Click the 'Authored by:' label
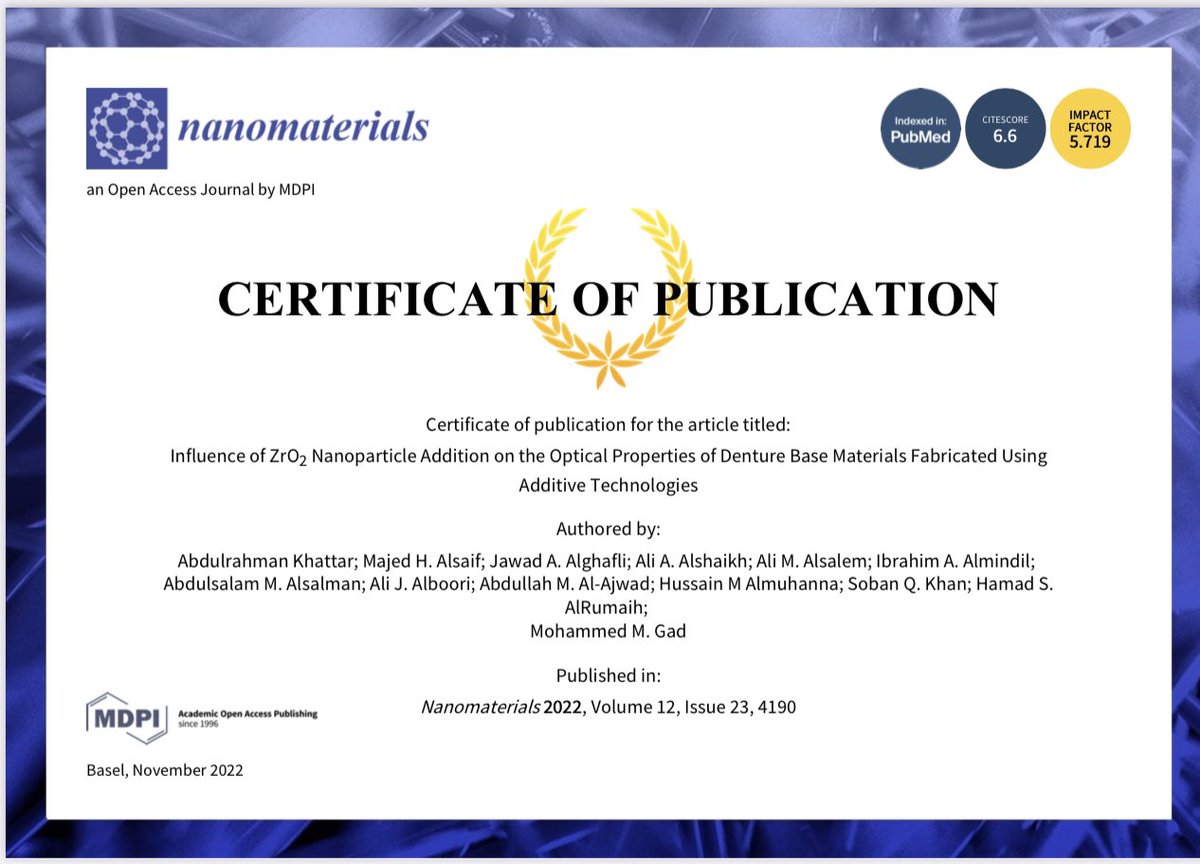The width and height of the screenshot is (1200, 864). coord(608,529)
